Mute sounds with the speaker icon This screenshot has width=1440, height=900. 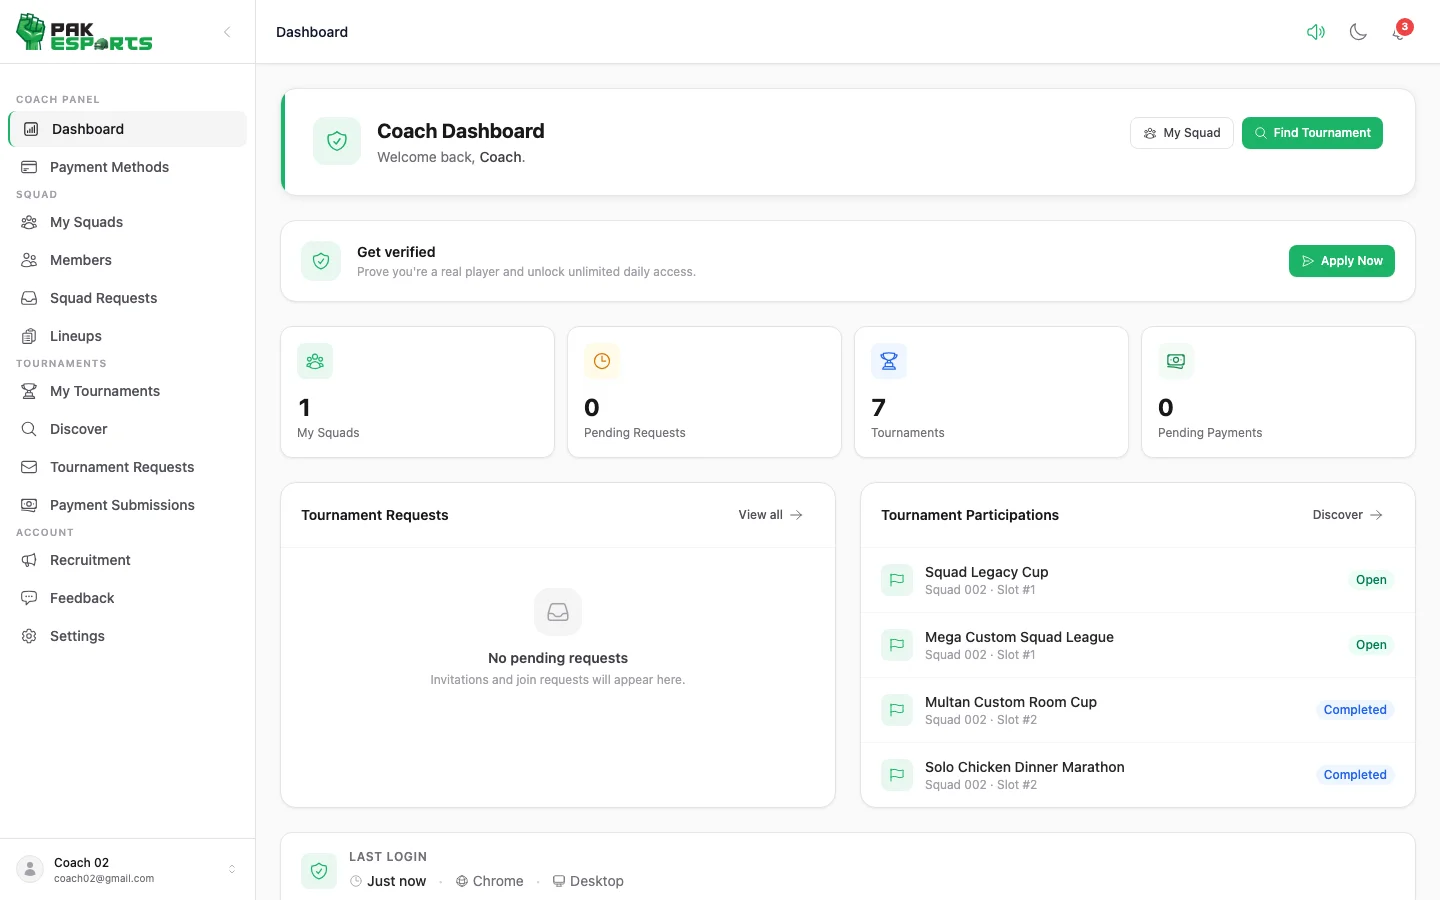[1316, 32]
